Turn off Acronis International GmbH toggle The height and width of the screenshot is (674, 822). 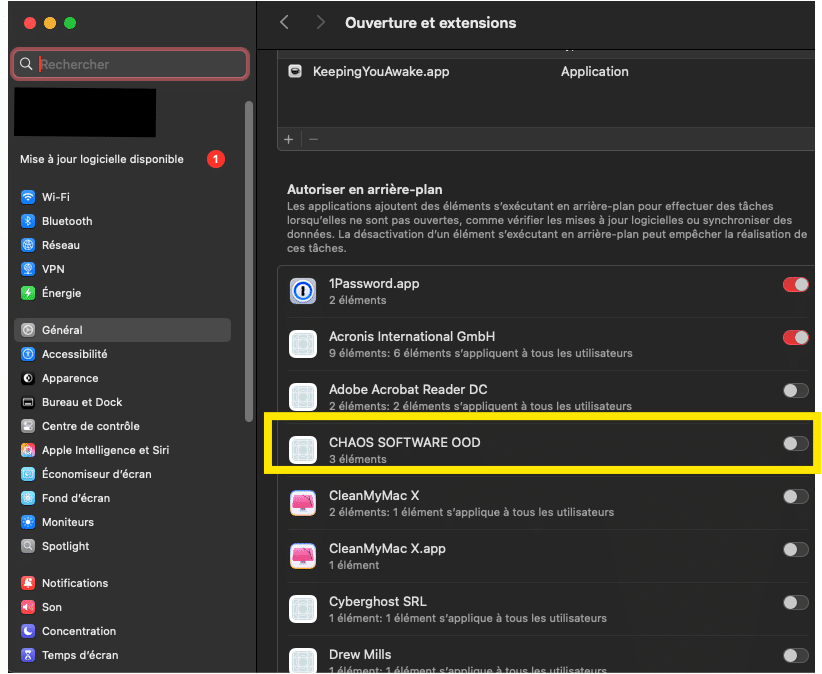pos(795,338)
